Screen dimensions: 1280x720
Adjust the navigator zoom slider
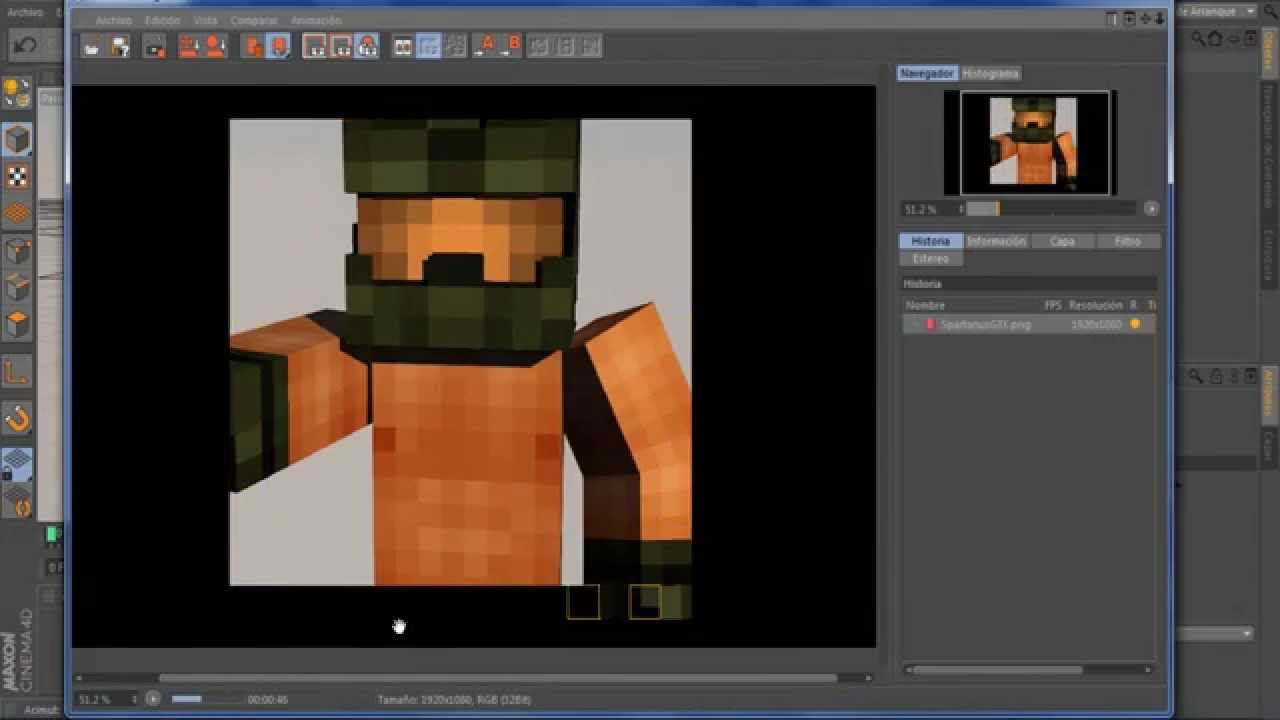tap(1049, 209)
